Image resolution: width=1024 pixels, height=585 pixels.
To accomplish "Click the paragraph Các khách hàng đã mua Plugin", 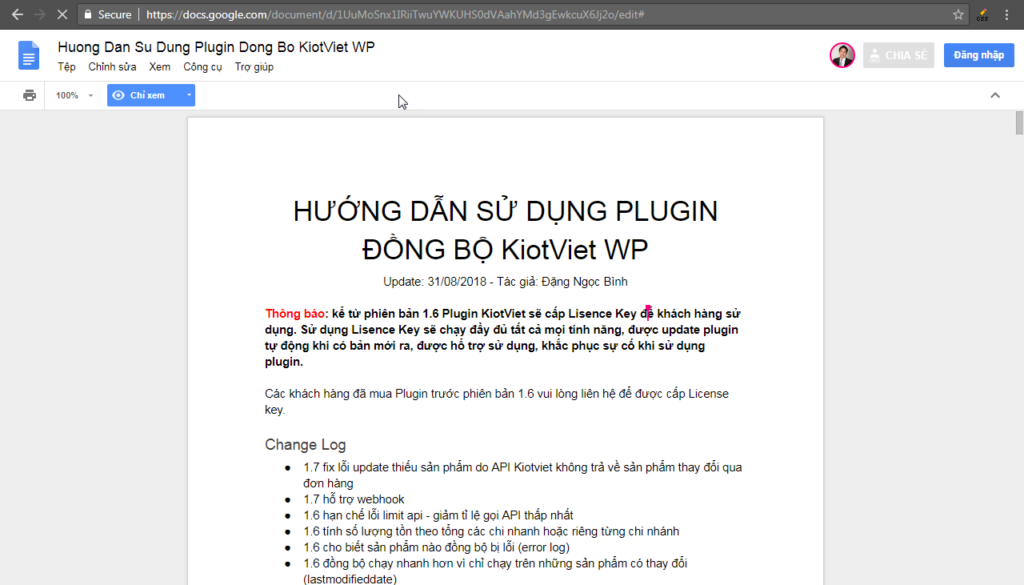I will coord(496,402).
